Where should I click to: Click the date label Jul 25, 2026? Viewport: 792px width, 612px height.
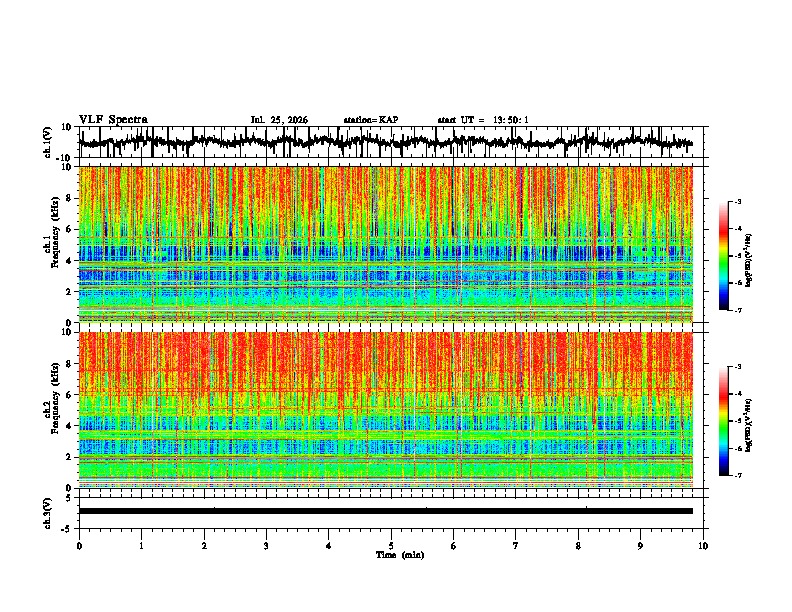click(x=279, y=120)
